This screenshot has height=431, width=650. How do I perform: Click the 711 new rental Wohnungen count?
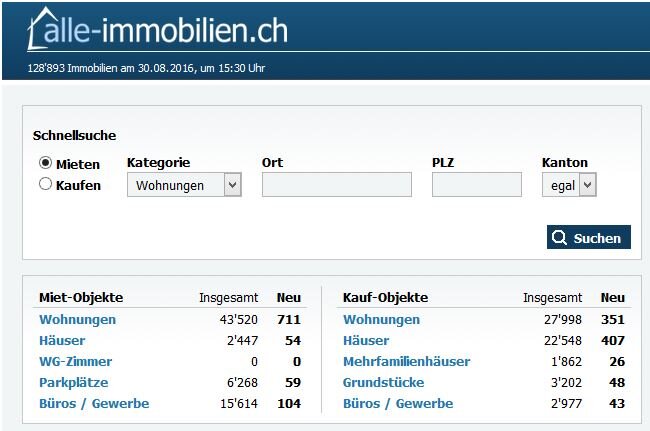click(288, 320)
